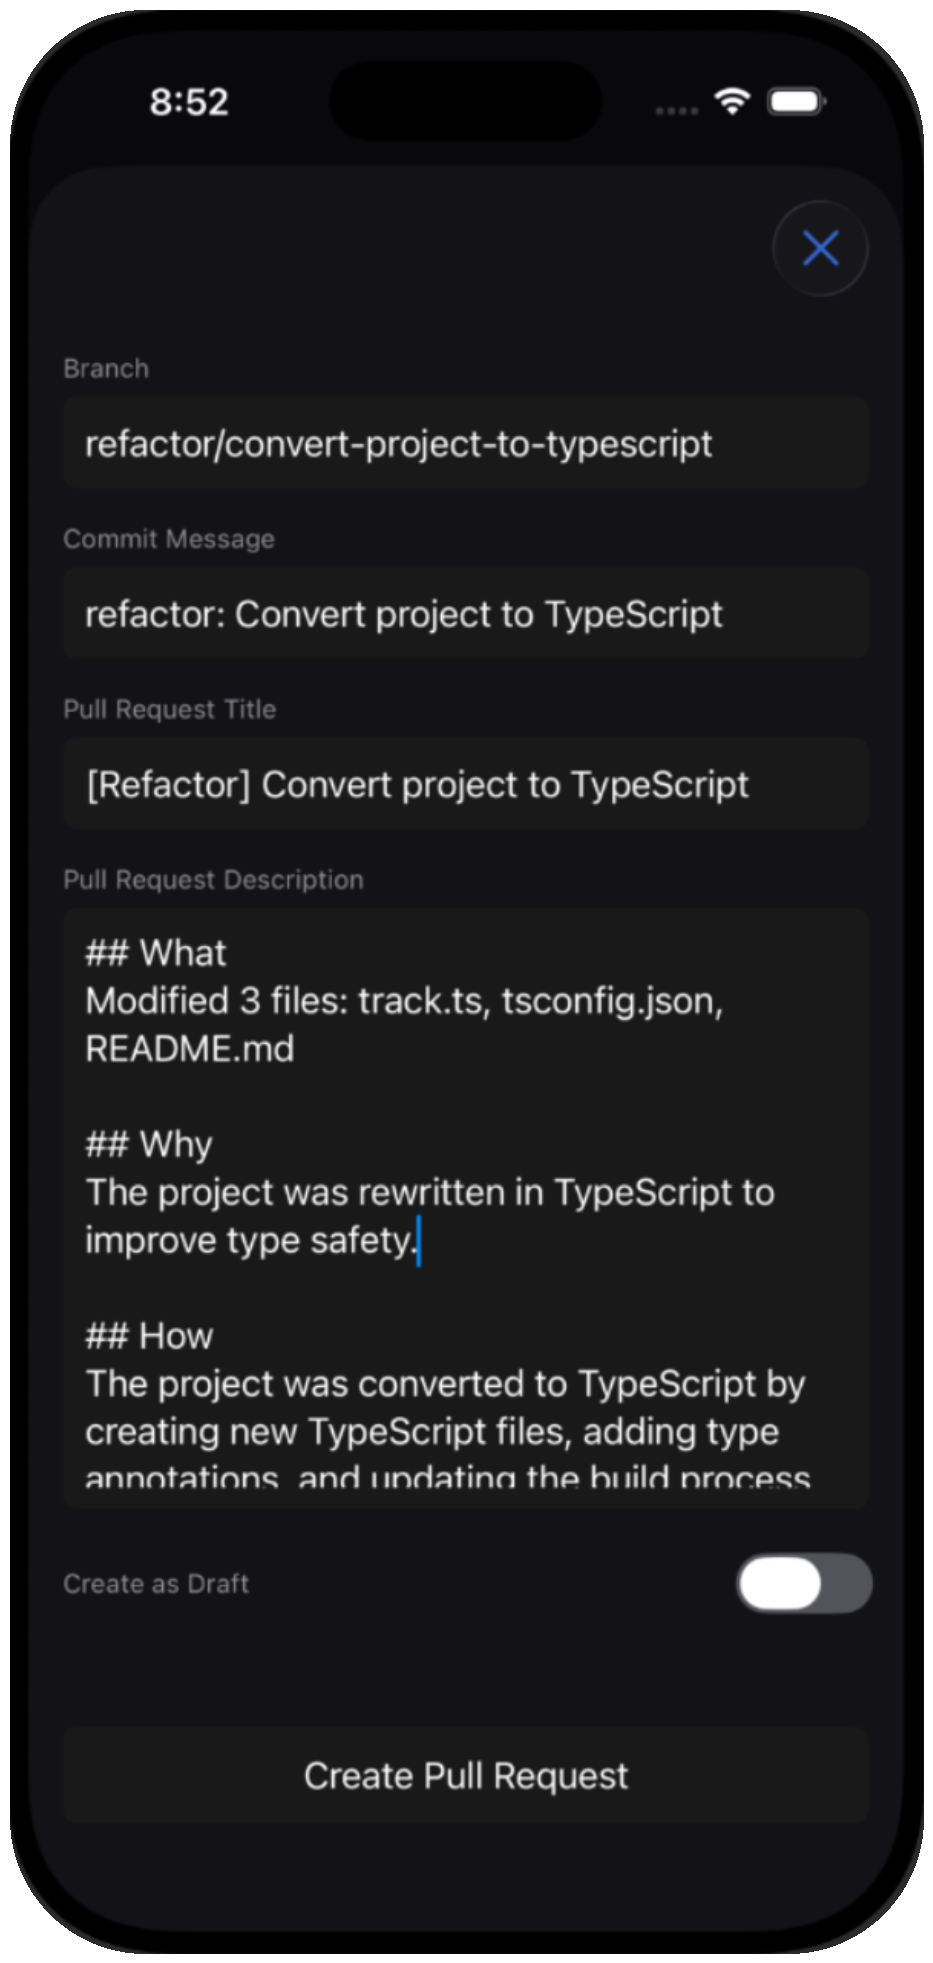Tap the battery indicator icon
This screenshot has height=1963, width=933.
point(795,101)
